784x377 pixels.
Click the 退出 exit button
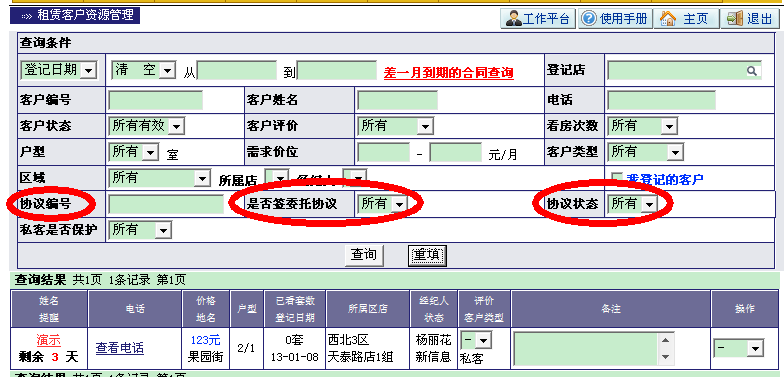click(750, 19)
